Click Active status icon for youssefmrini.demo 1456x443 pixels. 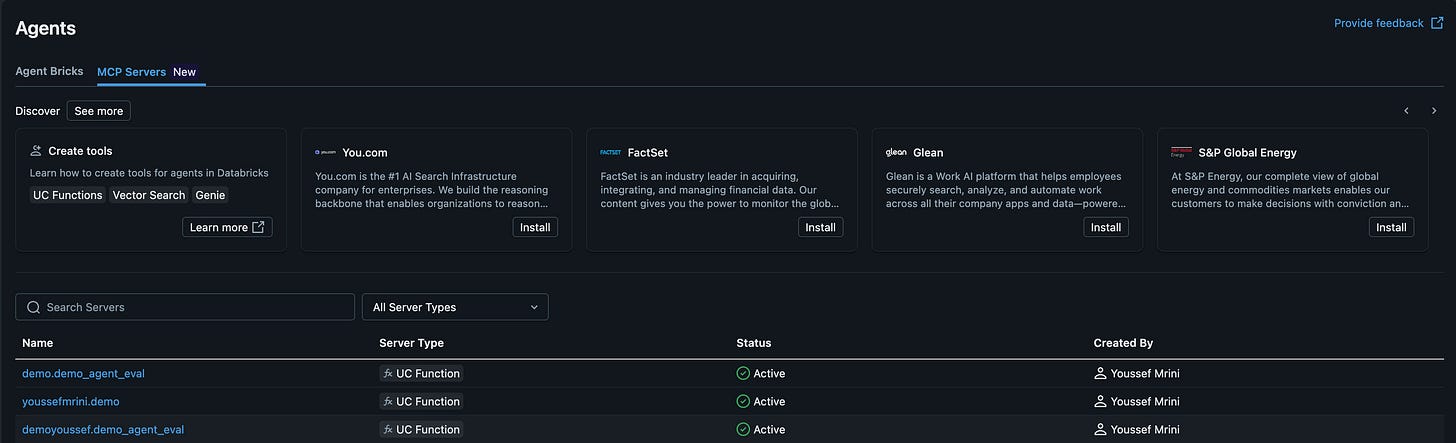pyautogui.click(x=743, y=401)
